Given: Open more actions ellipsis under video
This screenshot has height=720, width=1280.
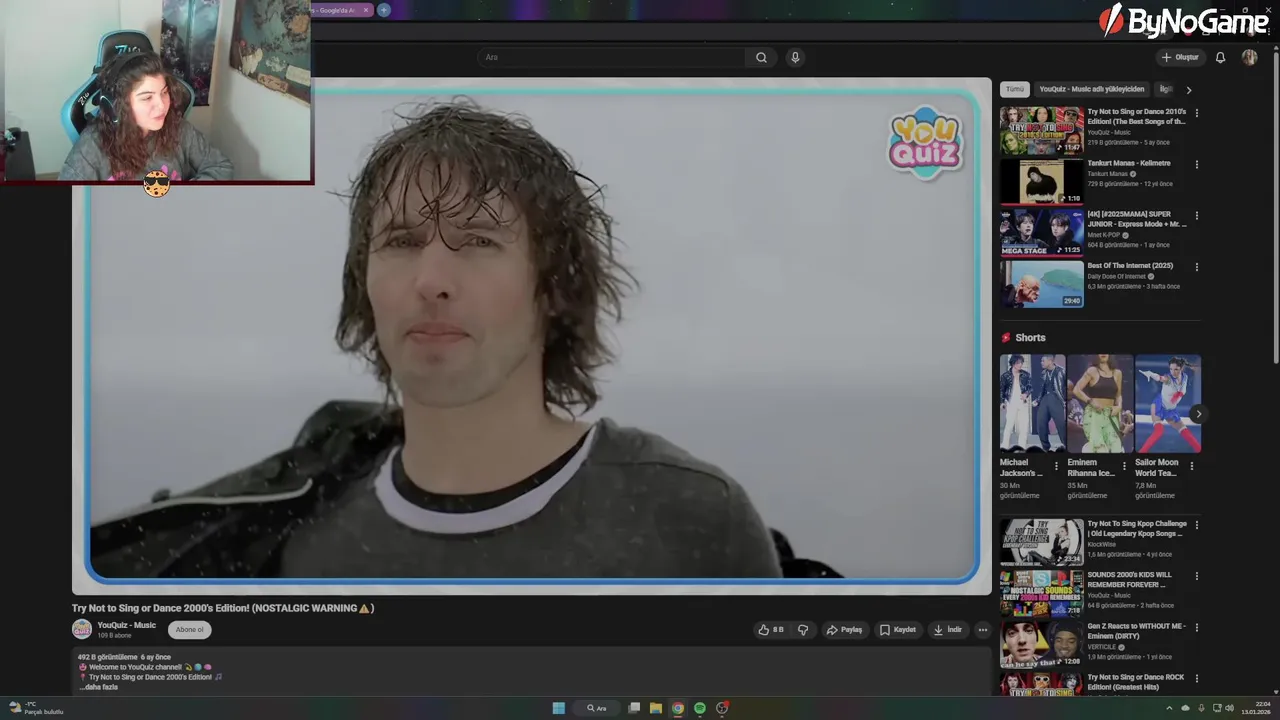Looking at the screenshot, I should (x=982, y=630).
